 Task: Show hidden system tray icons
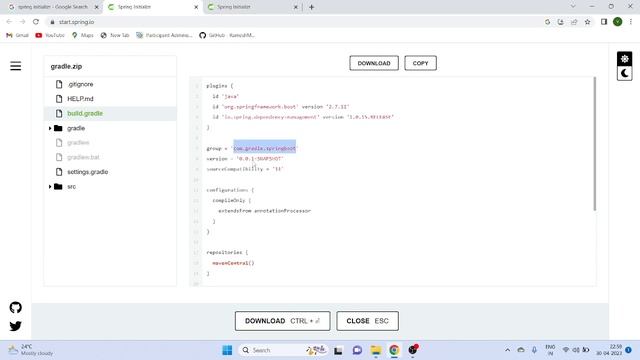[x=507, y=350]
